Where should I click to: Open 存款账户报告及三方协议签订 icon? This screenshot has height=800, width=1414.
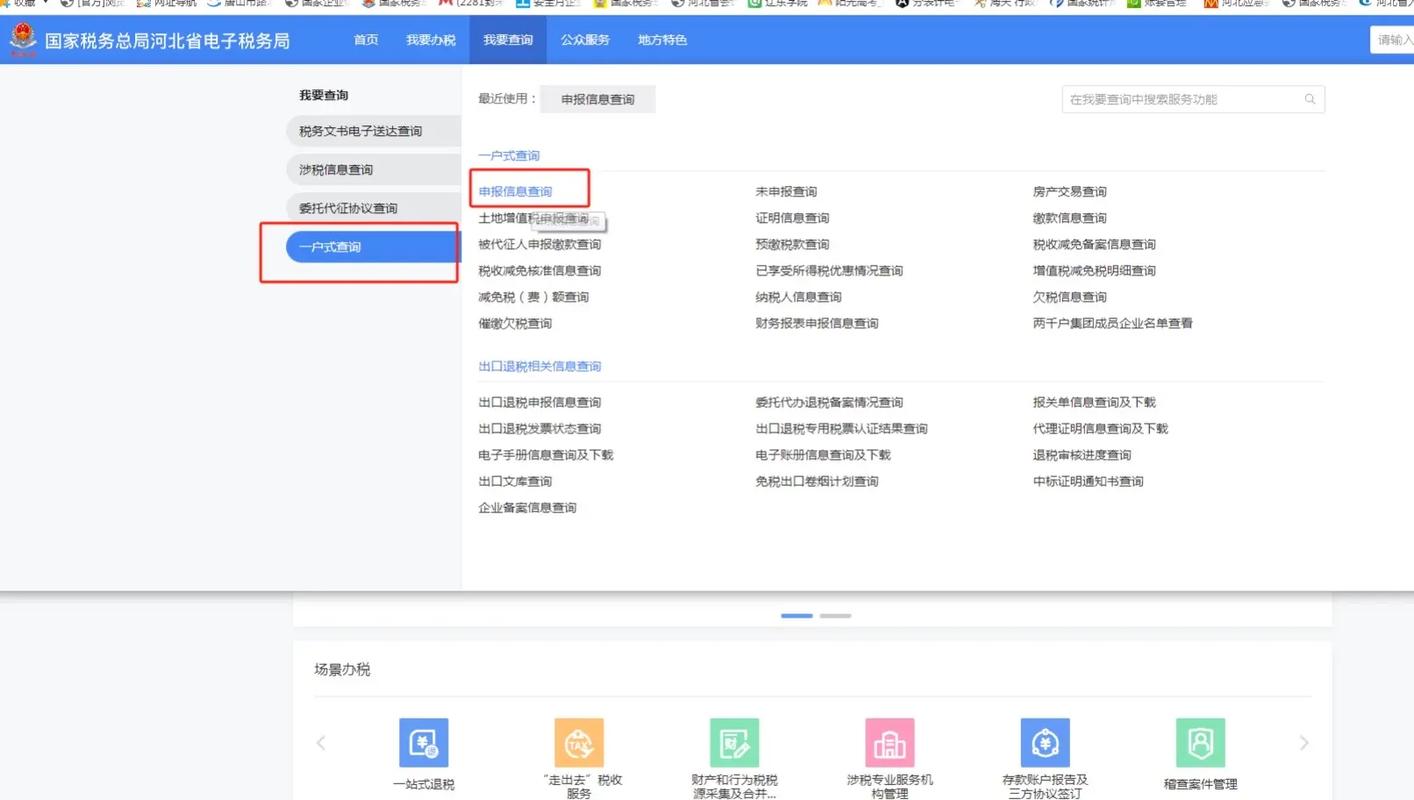[x=1044, y=743]
